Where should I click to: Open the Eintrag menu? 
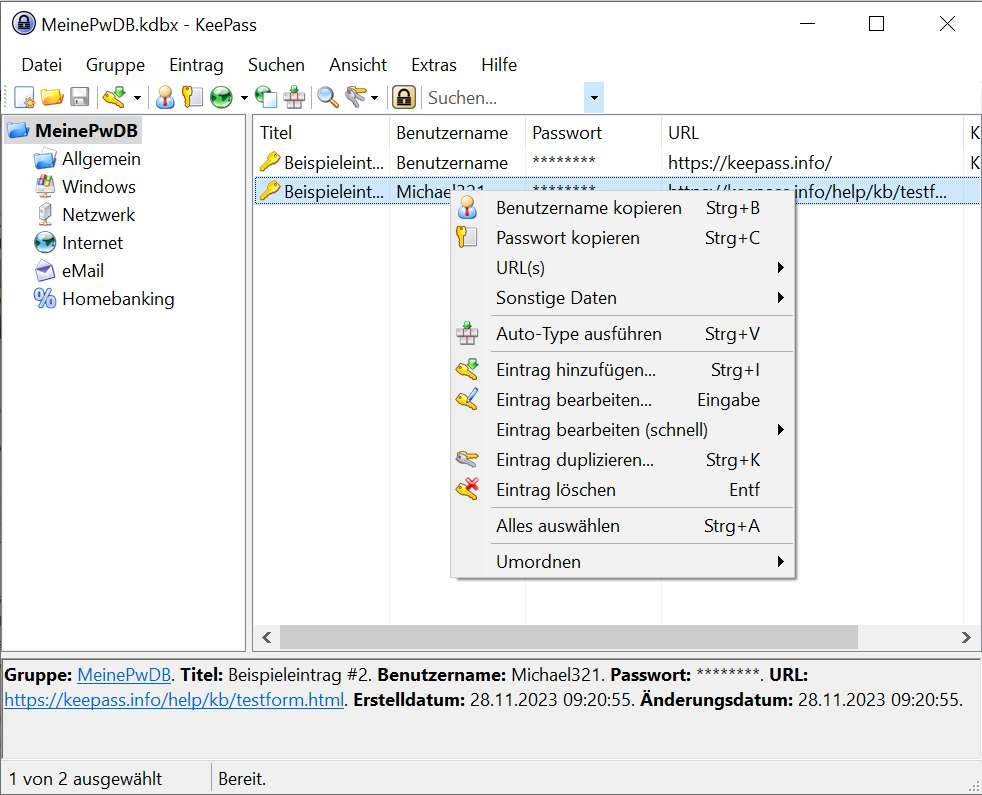[x=196, y=65]
